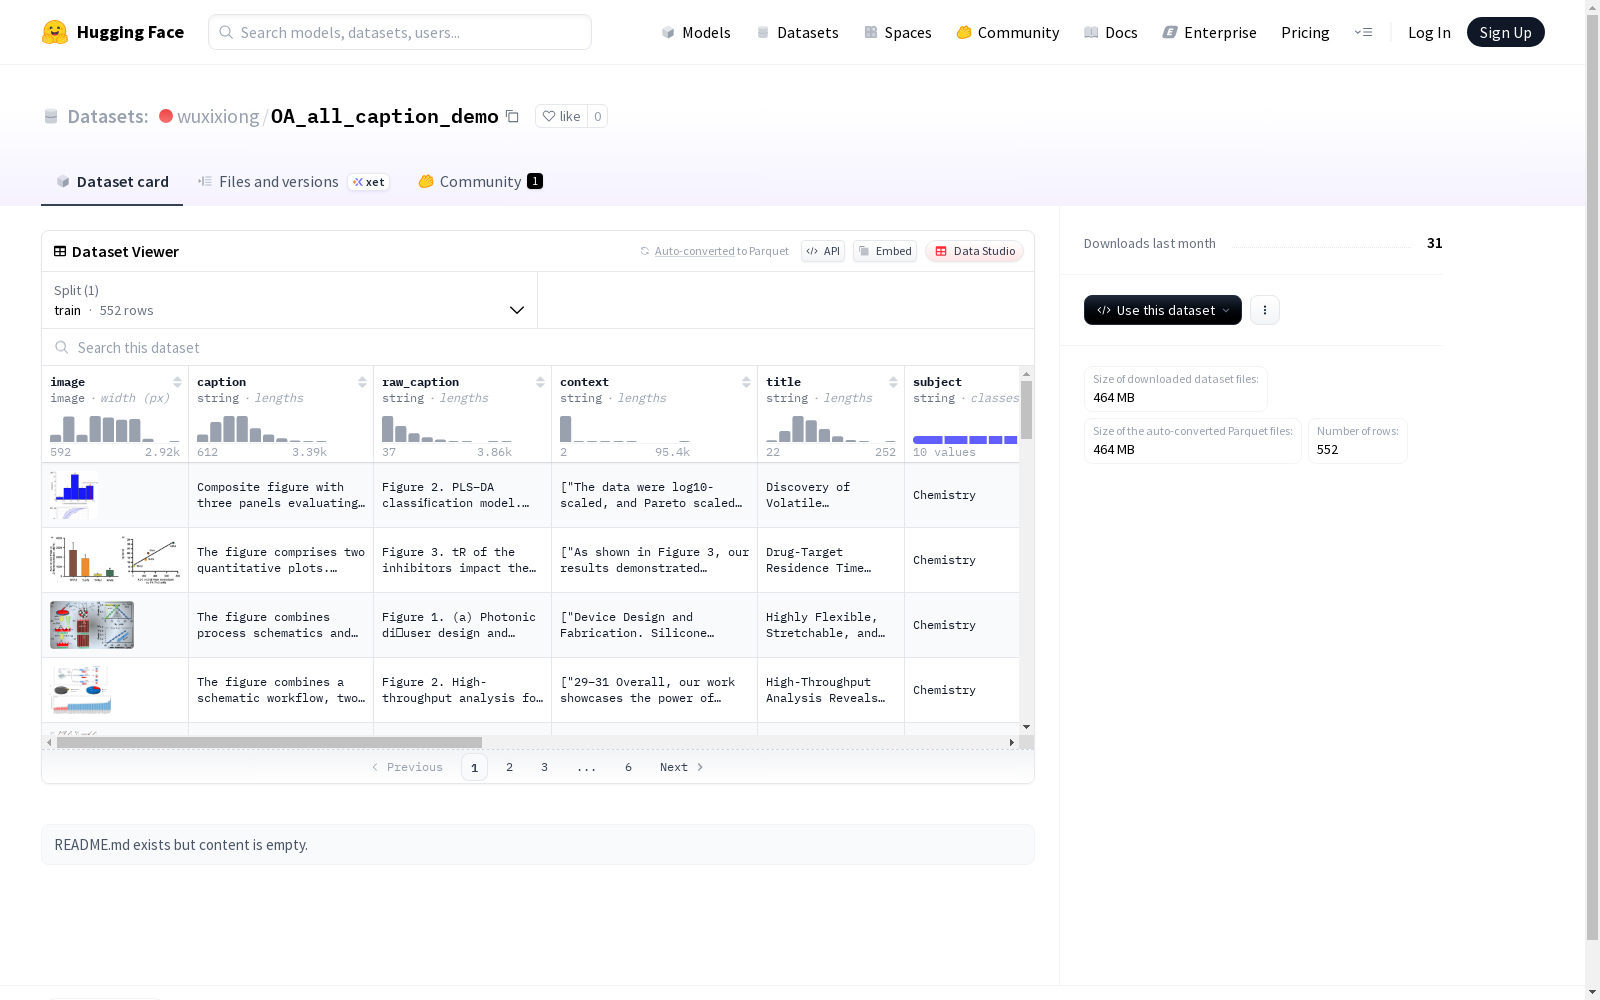1600x1000 pixels.
Task: Click the table horizontal scrollbar
Action: [269, 742]
